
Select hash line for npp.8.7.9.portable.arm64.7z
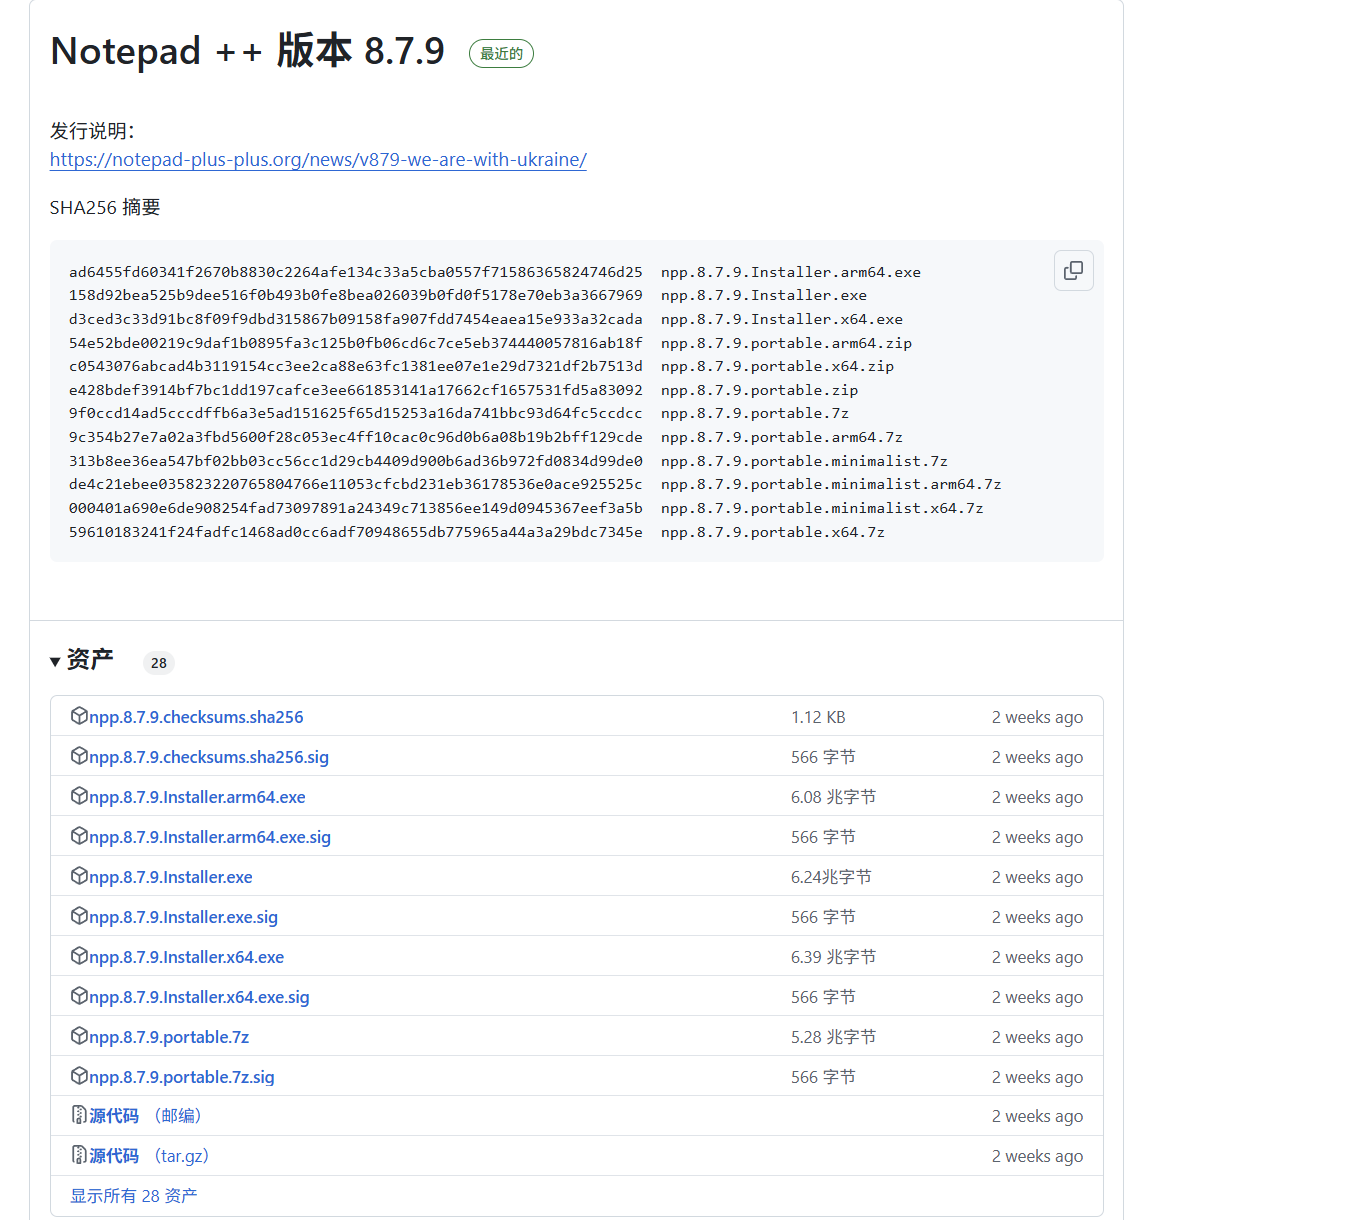click(486, 437)
